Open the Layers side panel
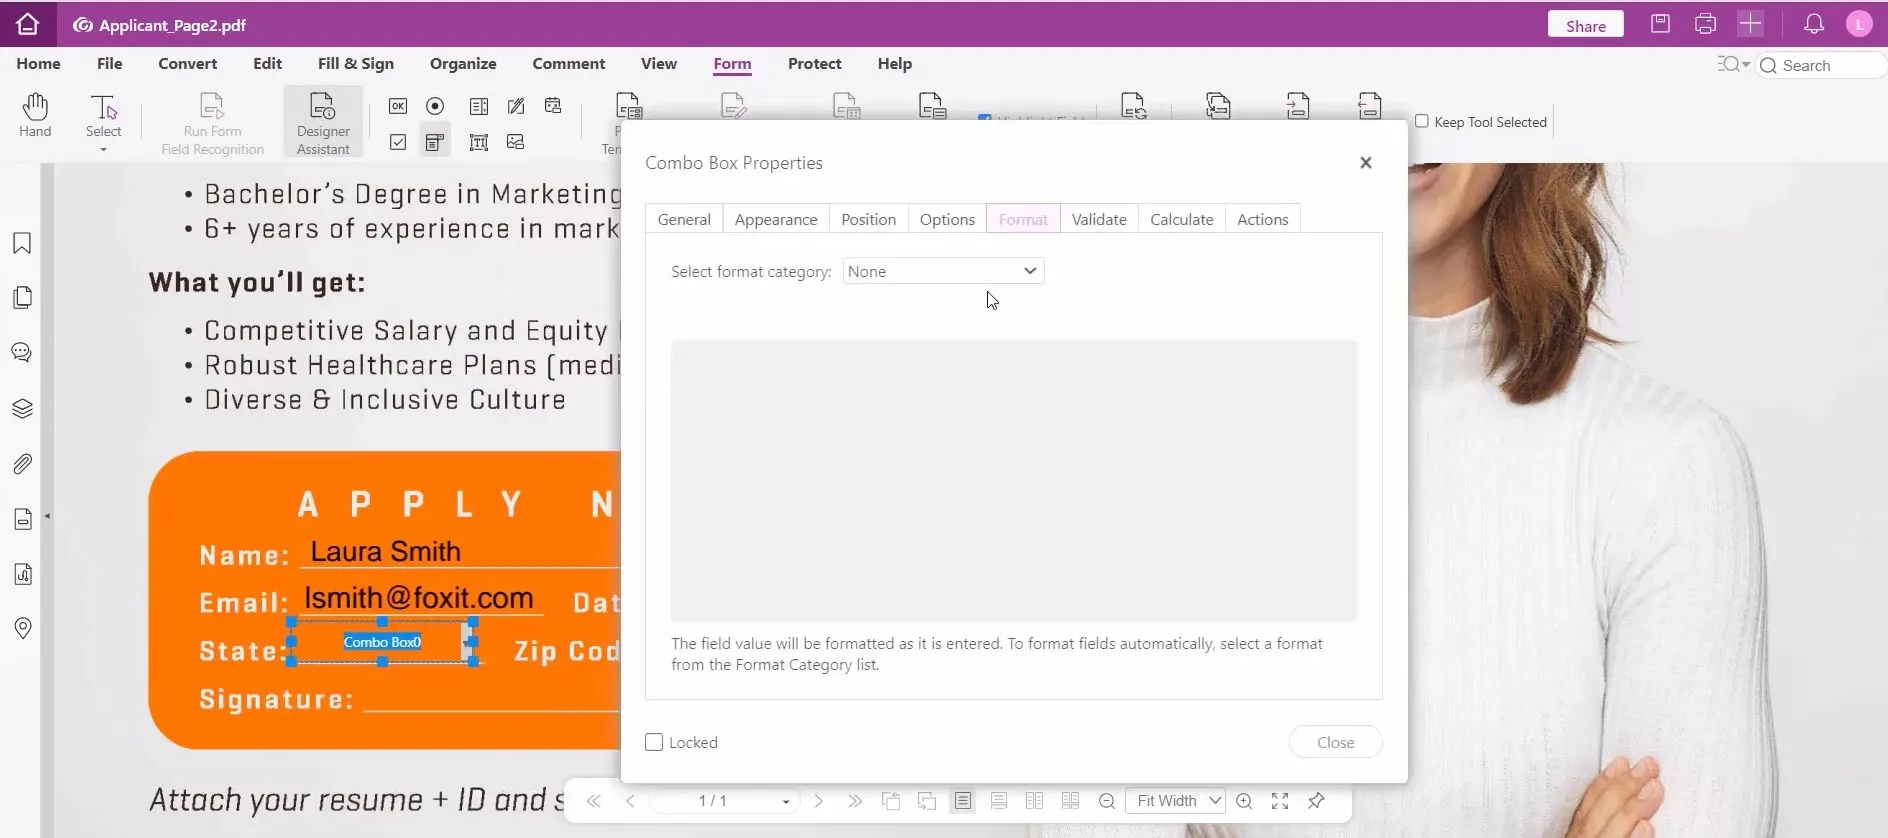The width and height of the screenshot is (1888, 838). [22, 408]
